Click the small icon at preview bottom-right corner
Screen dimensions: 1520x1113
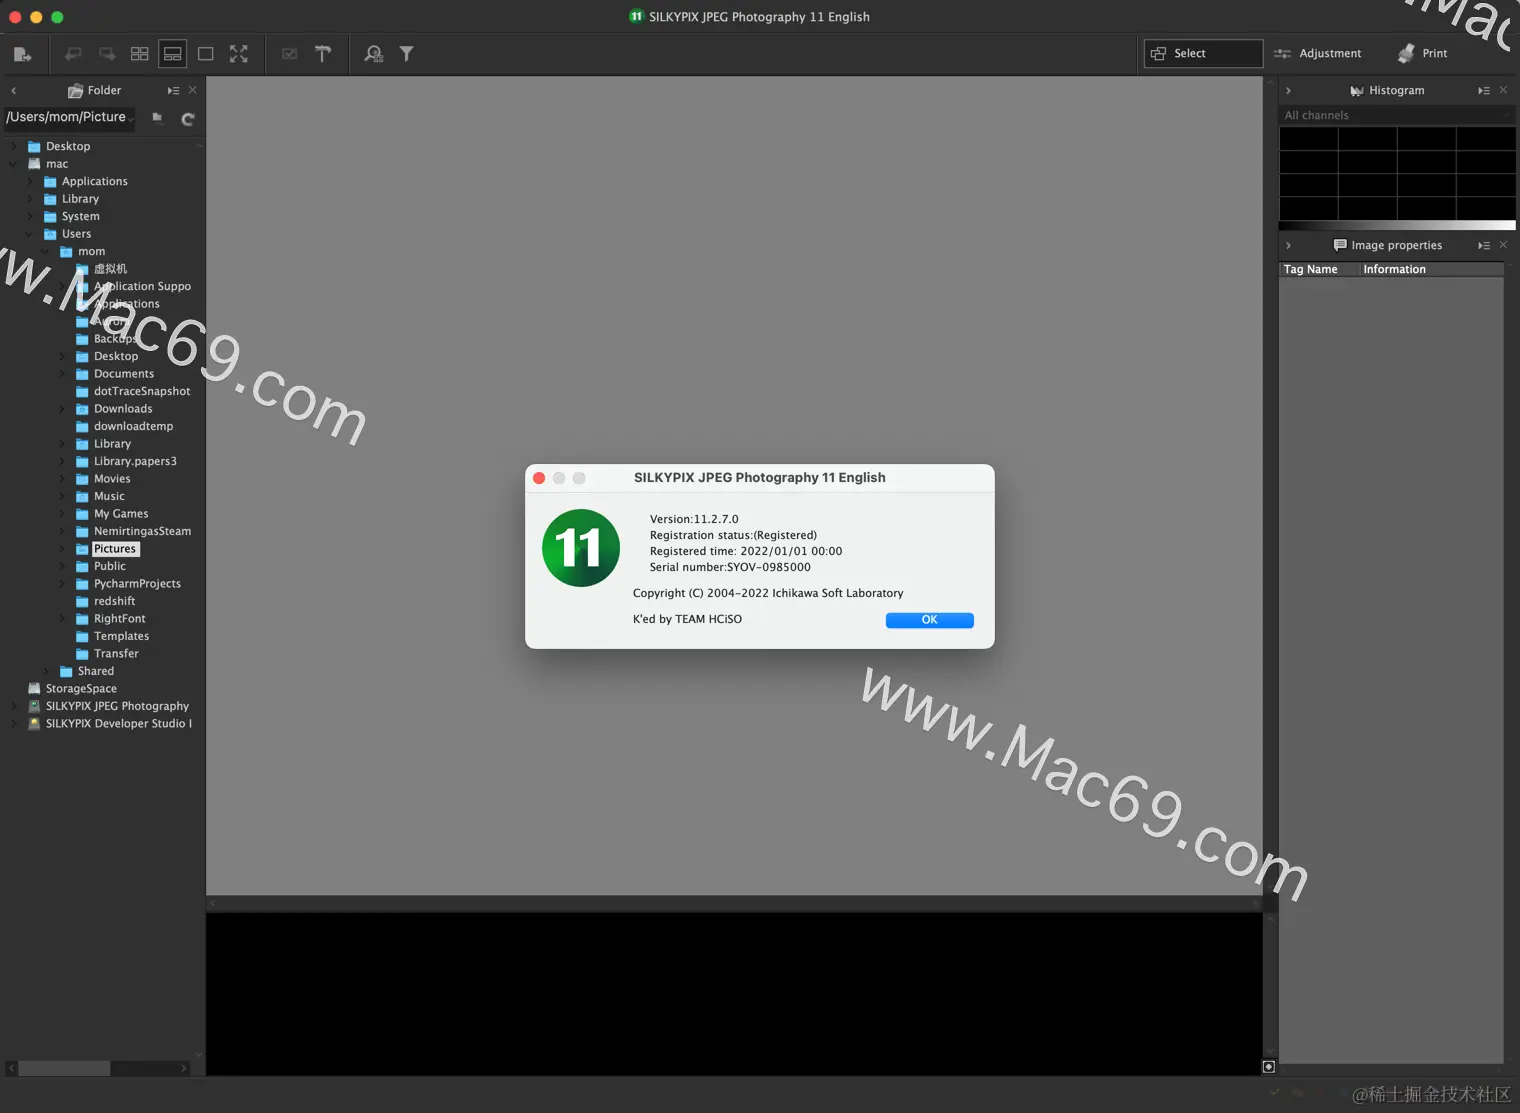(x=1269, y=1067)
